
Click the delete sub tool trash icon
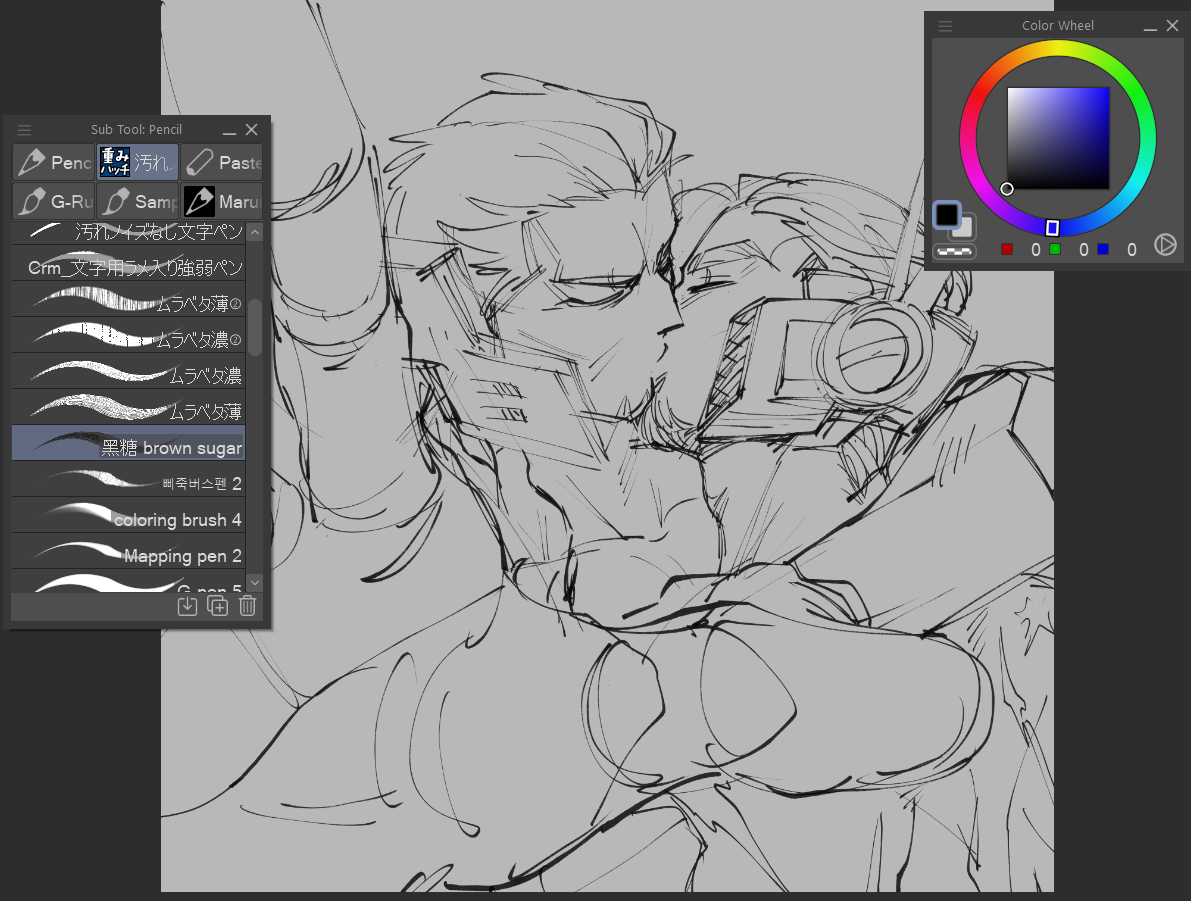[248, 605]
